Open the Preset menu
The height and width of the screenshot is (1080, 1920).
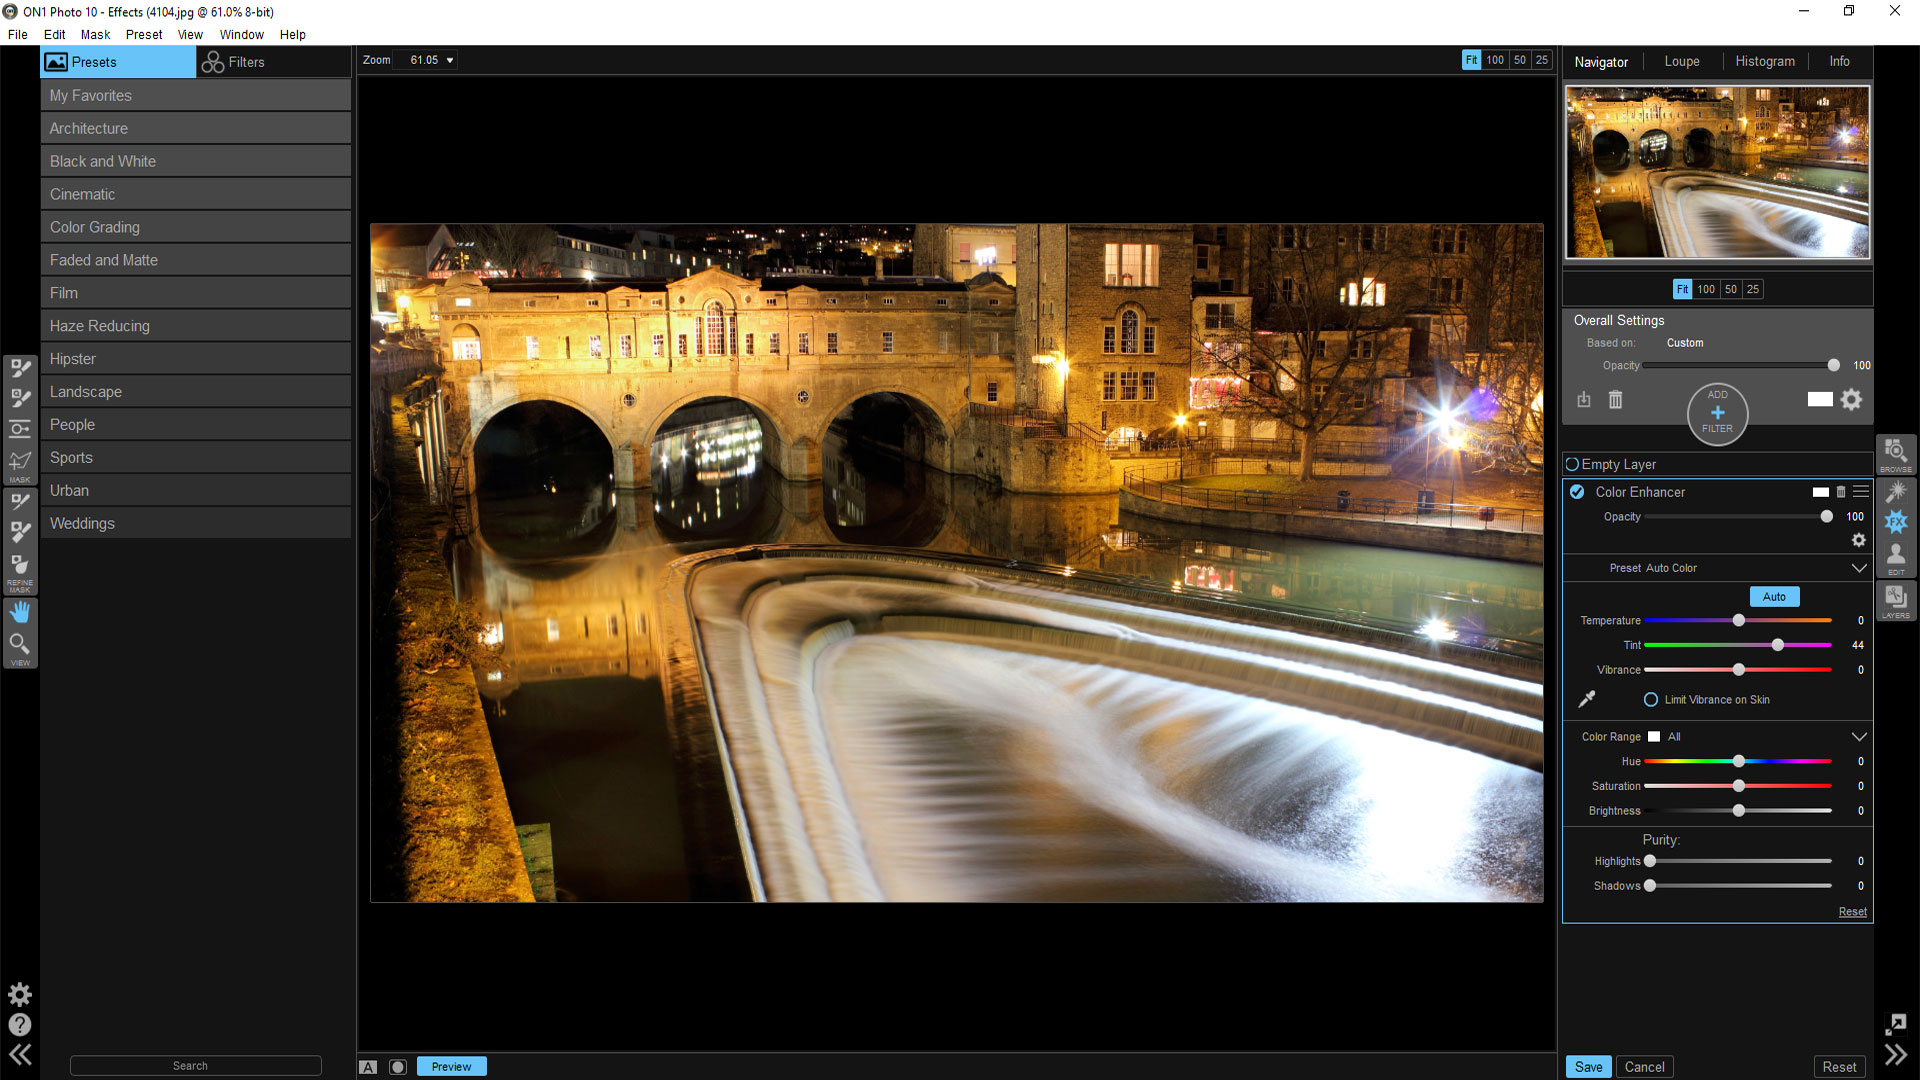(144, 34)
